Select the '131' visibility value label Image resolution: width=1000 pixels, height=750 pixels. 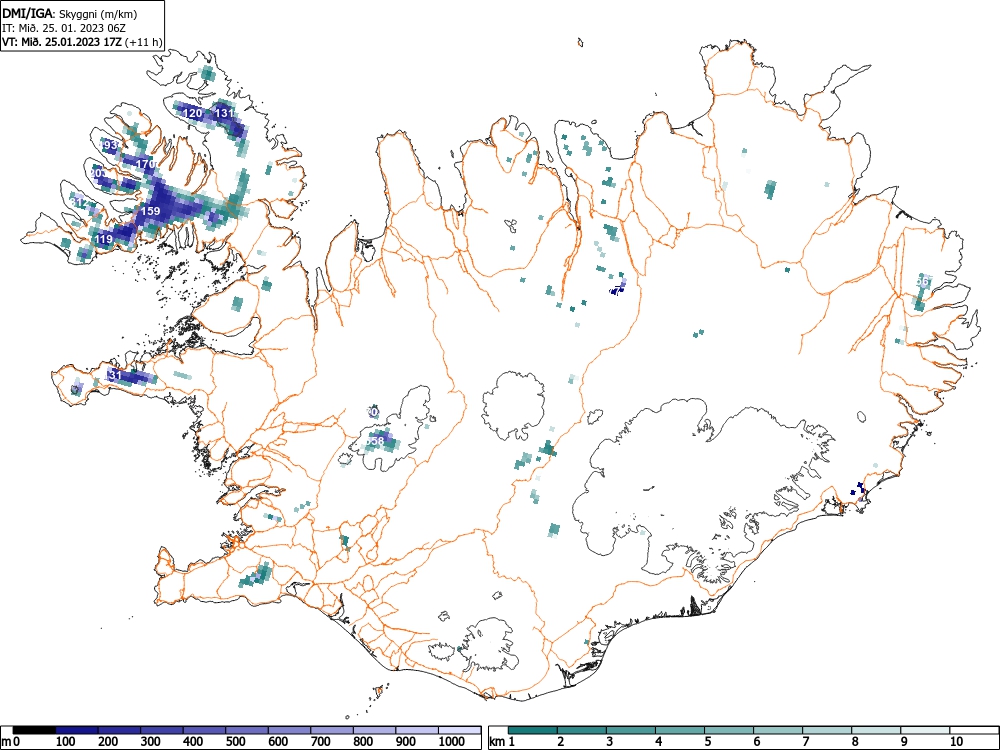224,113
